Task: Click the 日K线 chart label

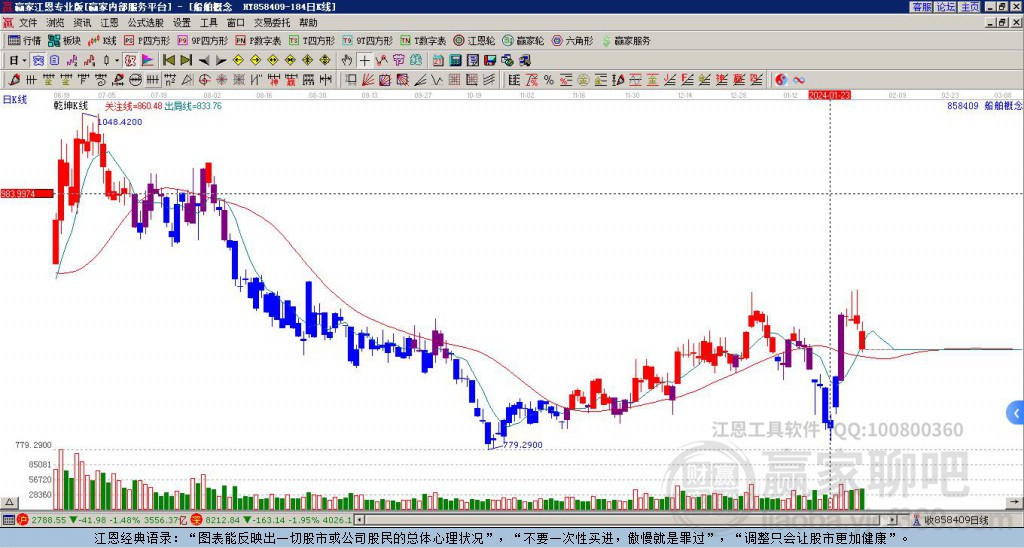Action: 15,100
